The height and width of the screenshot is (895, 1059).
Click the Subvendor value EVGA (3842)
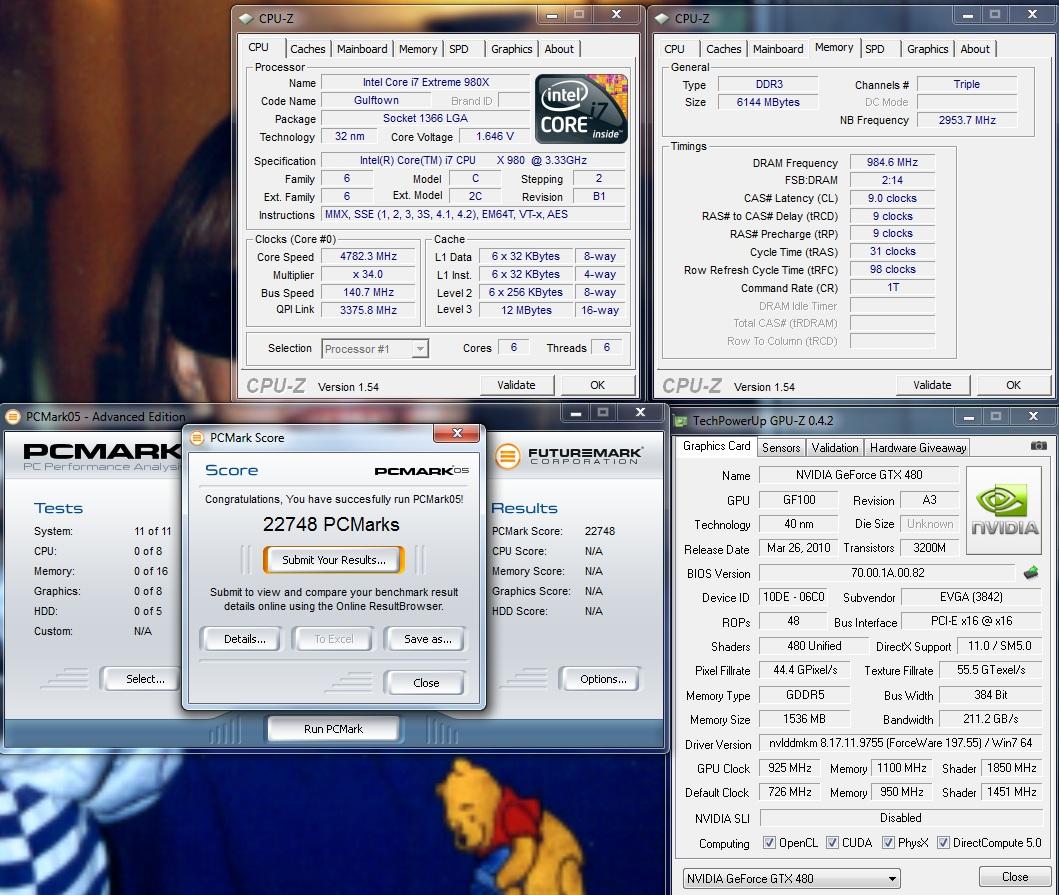pos(971,597)
